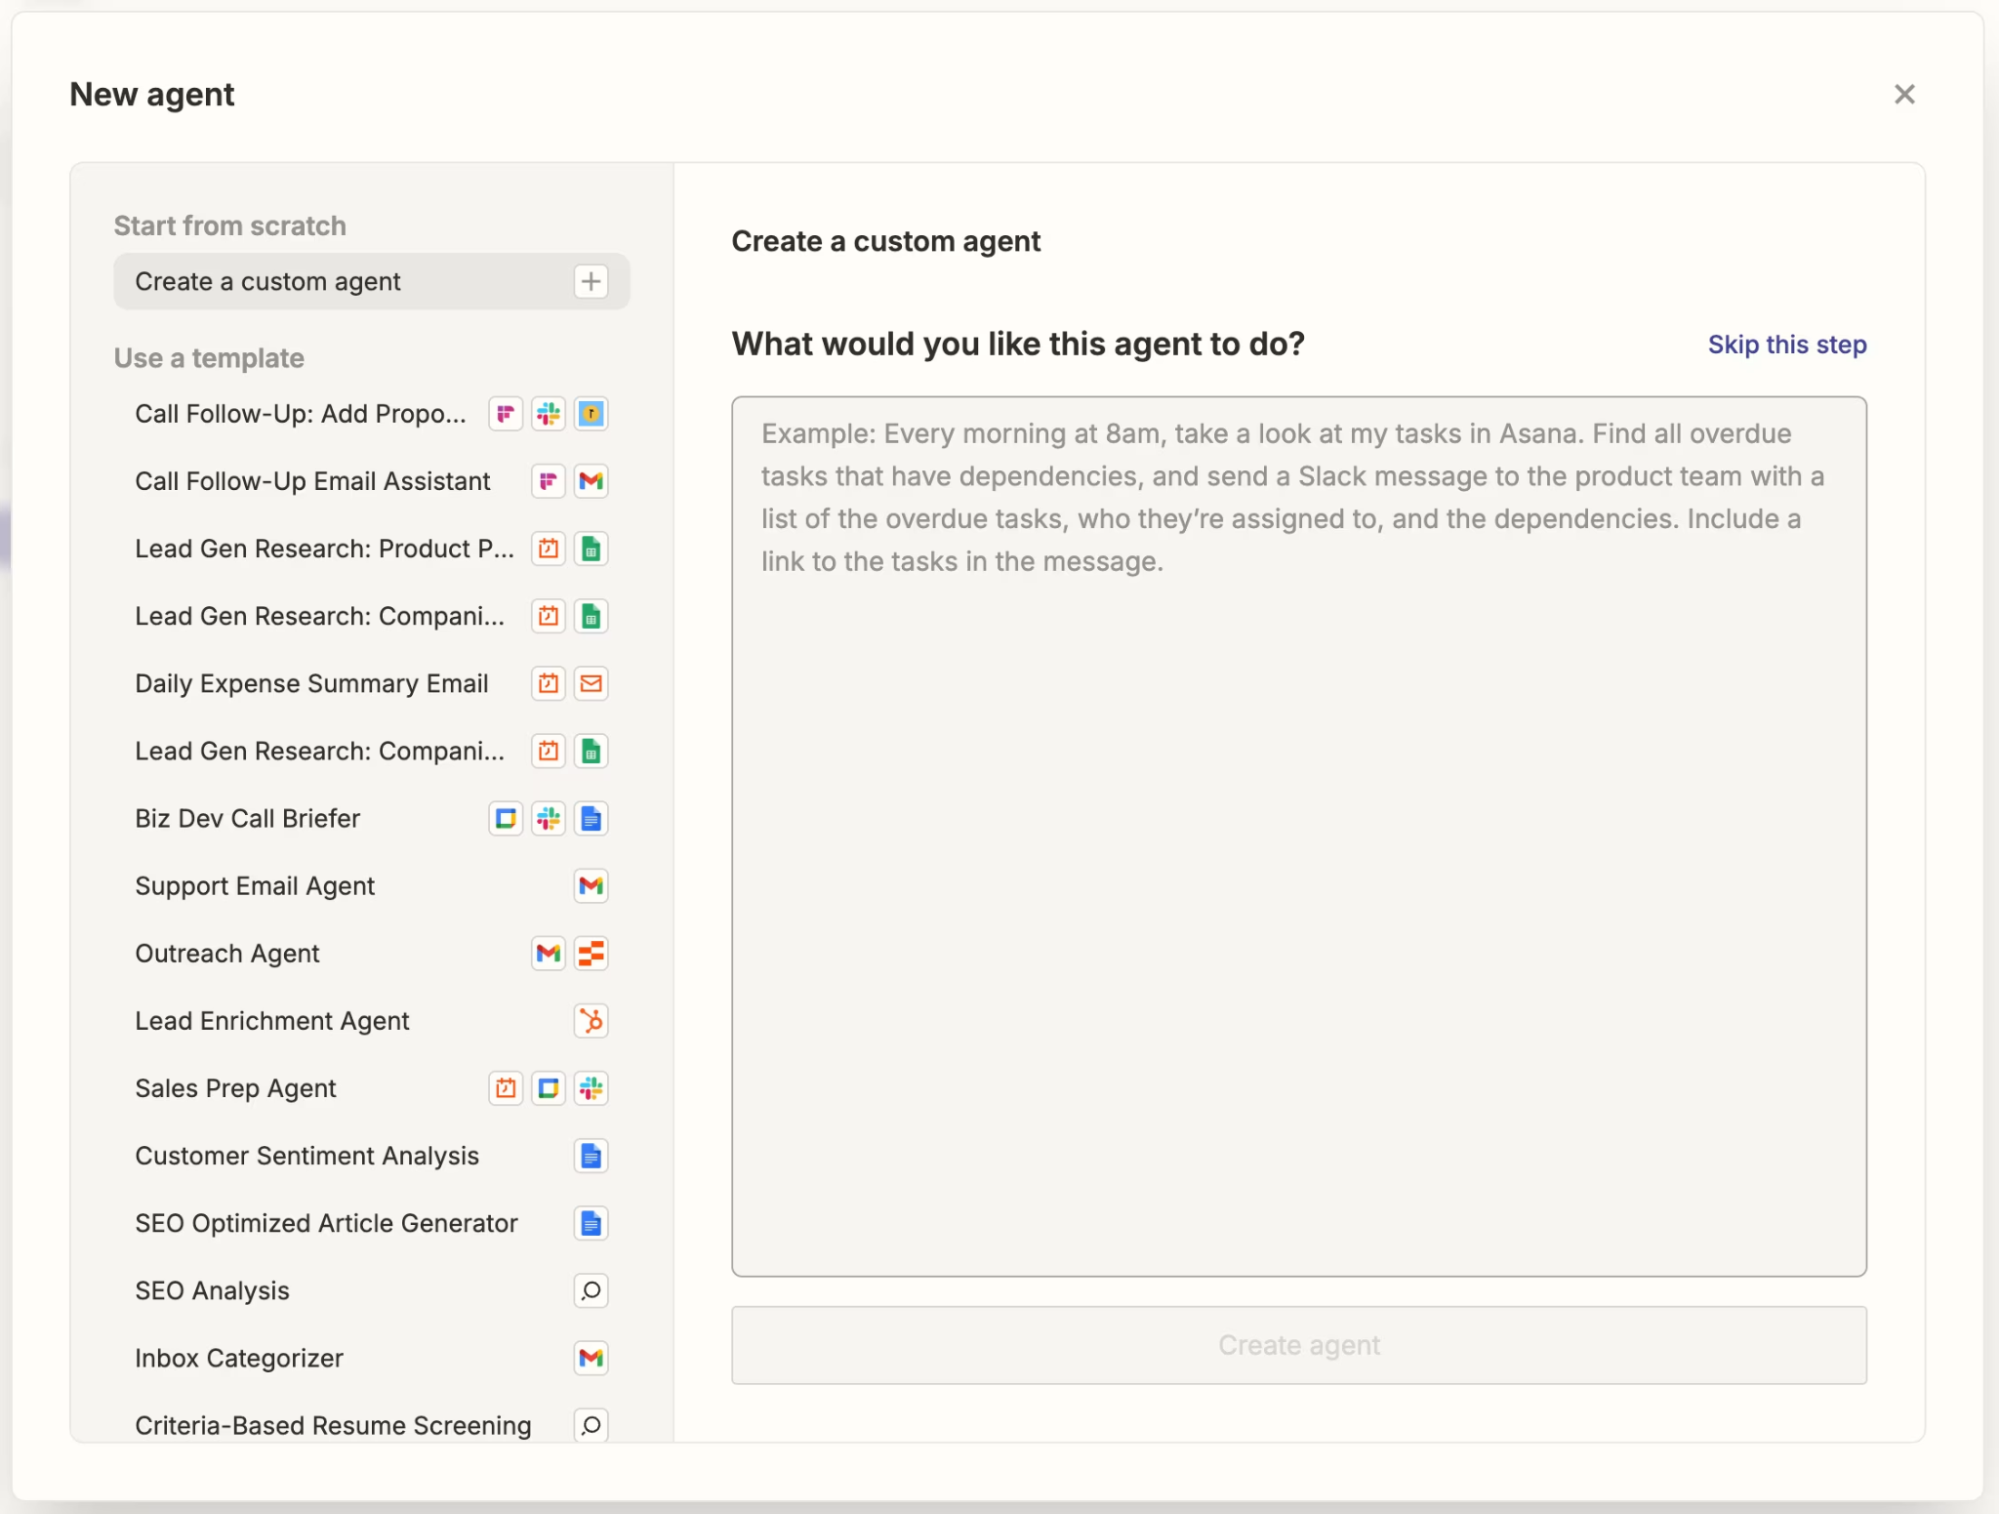
Task: Click the Google Docs icon in Biz Dev Call Briefer row
Action: 591,819
